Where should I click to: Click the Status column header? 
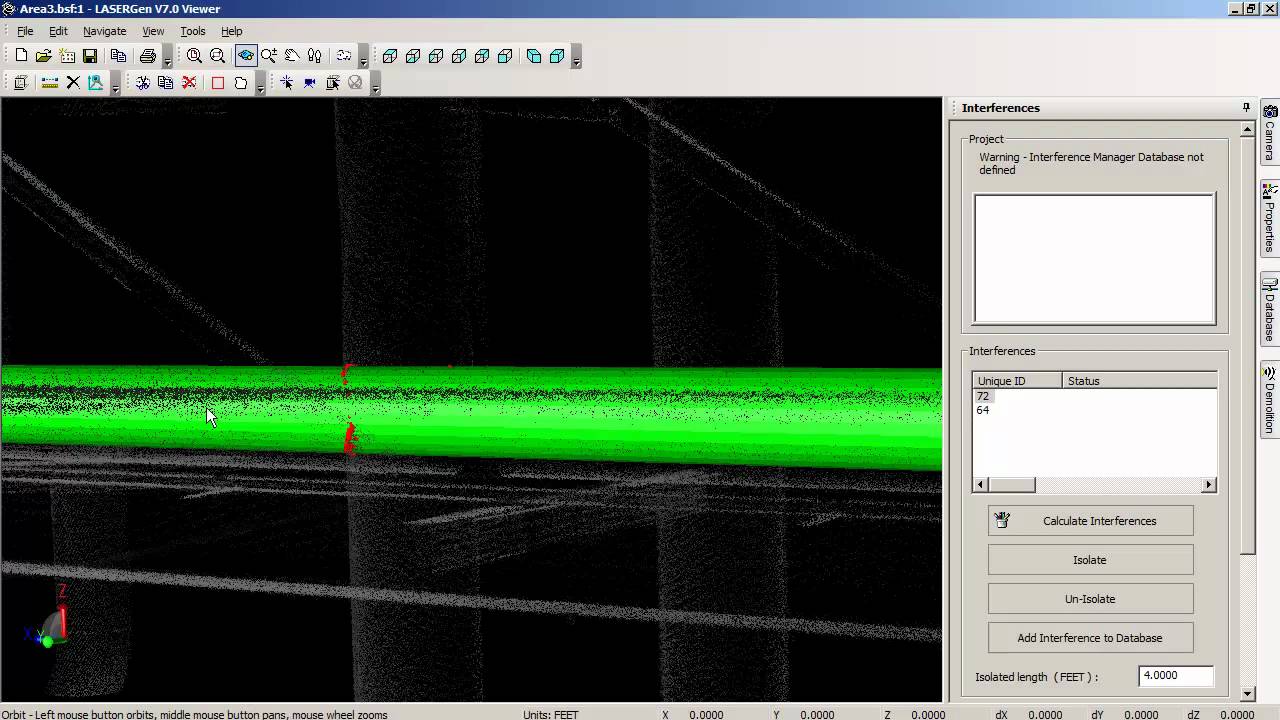[x=1139, y=381]
